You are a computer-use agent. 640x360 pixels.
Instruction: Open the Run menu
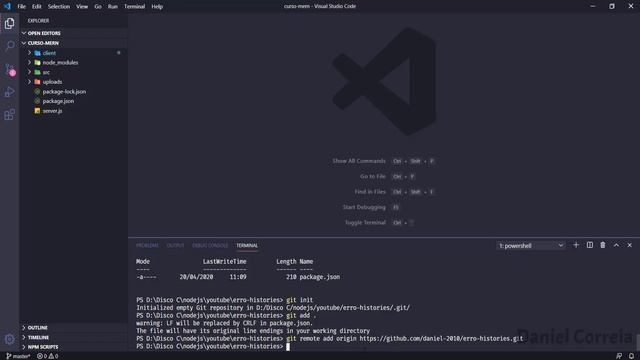click(x=113, y=7)
